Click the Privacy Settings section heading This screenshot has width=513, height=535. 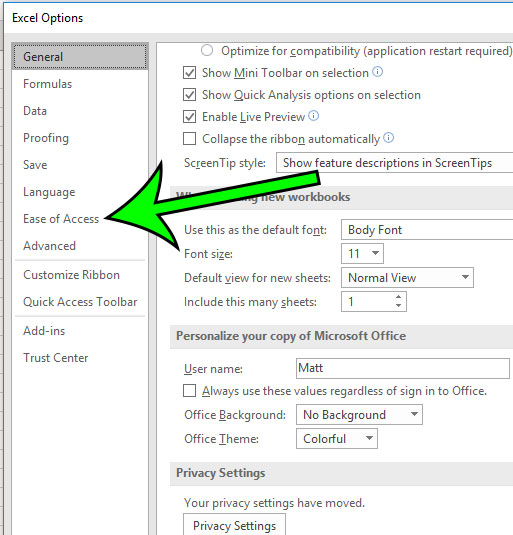221,473
